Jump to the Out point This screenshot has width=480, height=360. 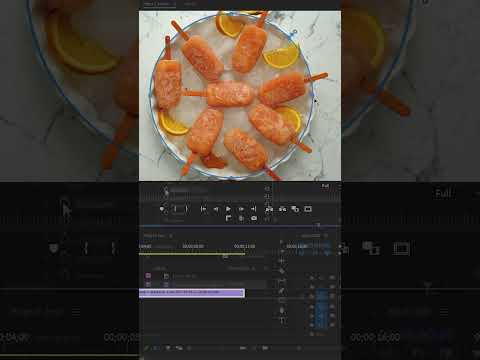(254, 209)
